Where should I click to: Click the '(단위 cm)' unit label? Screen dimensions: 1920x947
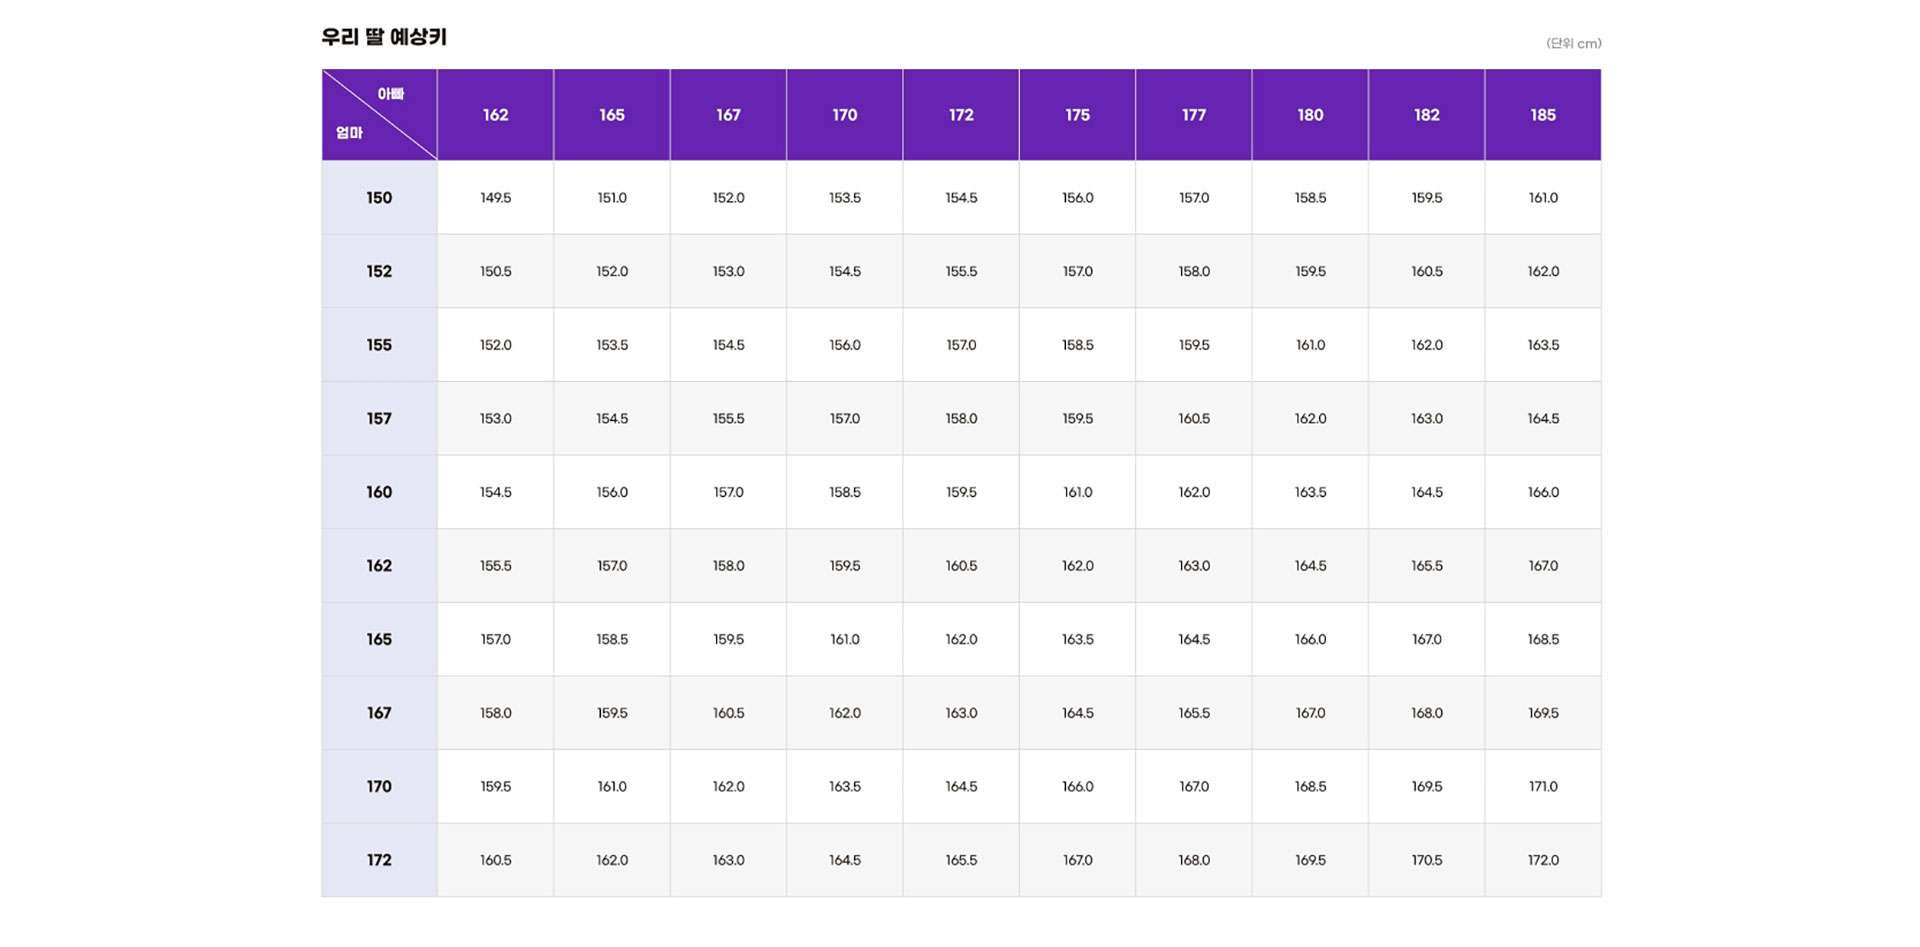[1573, 43]
